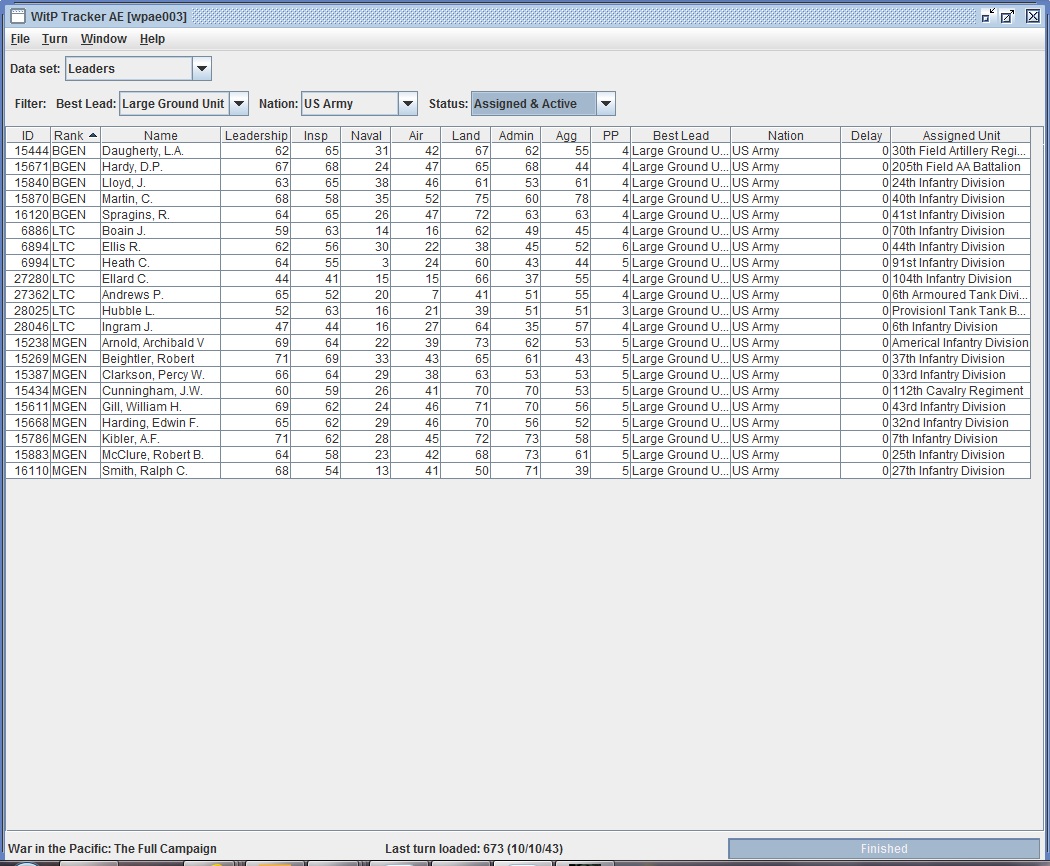
Task: Click the 6th Armoured Tank Divi... cell
Action: pyautogui.click(x=960, y=295)
